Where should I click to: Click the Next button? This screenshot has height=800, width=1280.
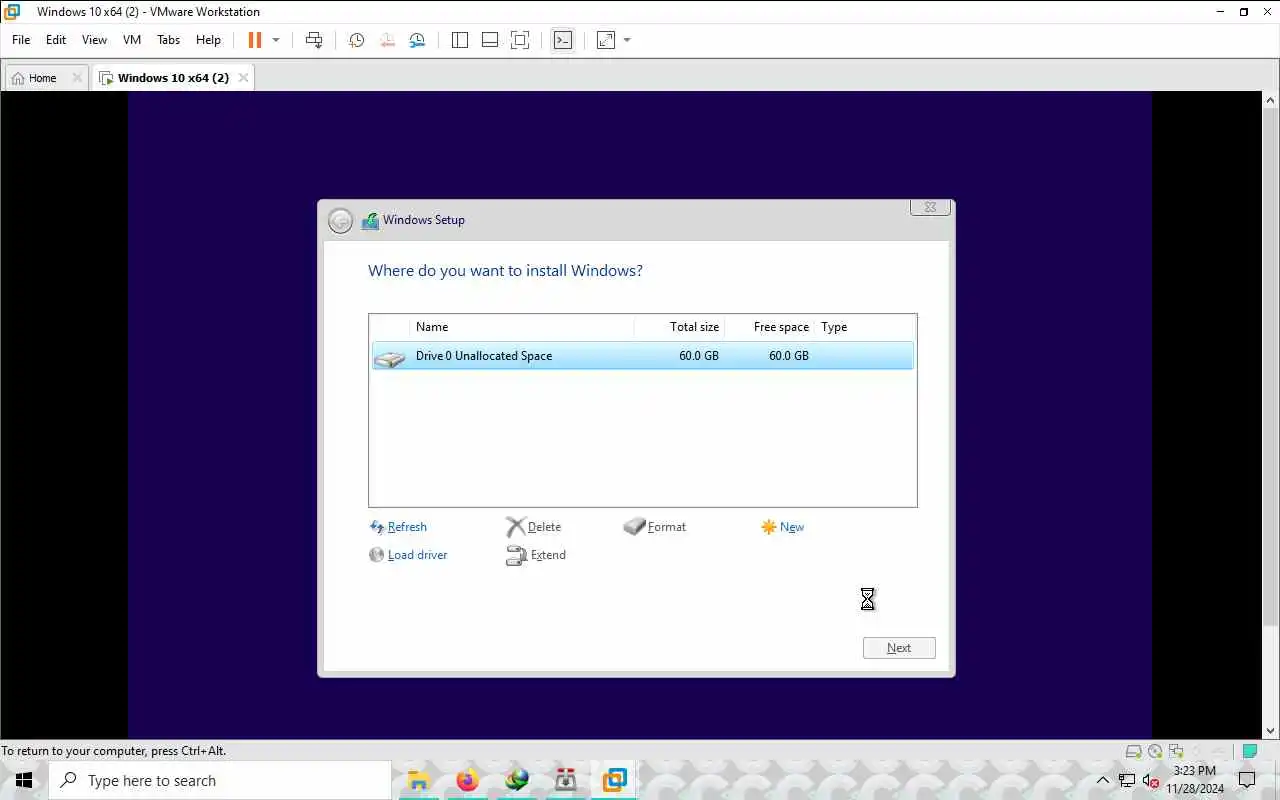point(899,648)
